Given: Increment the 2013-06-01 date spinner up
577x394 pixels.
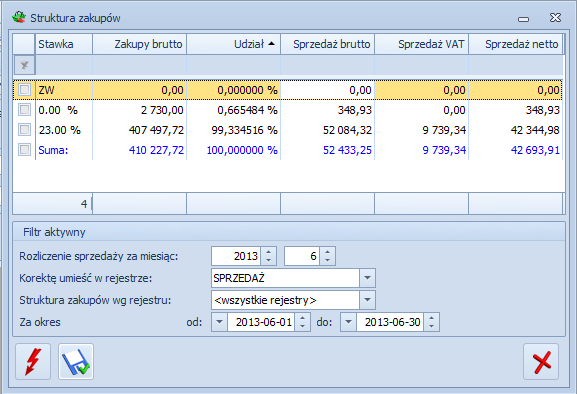Looking at the screenshot, I should click(302, 318).
